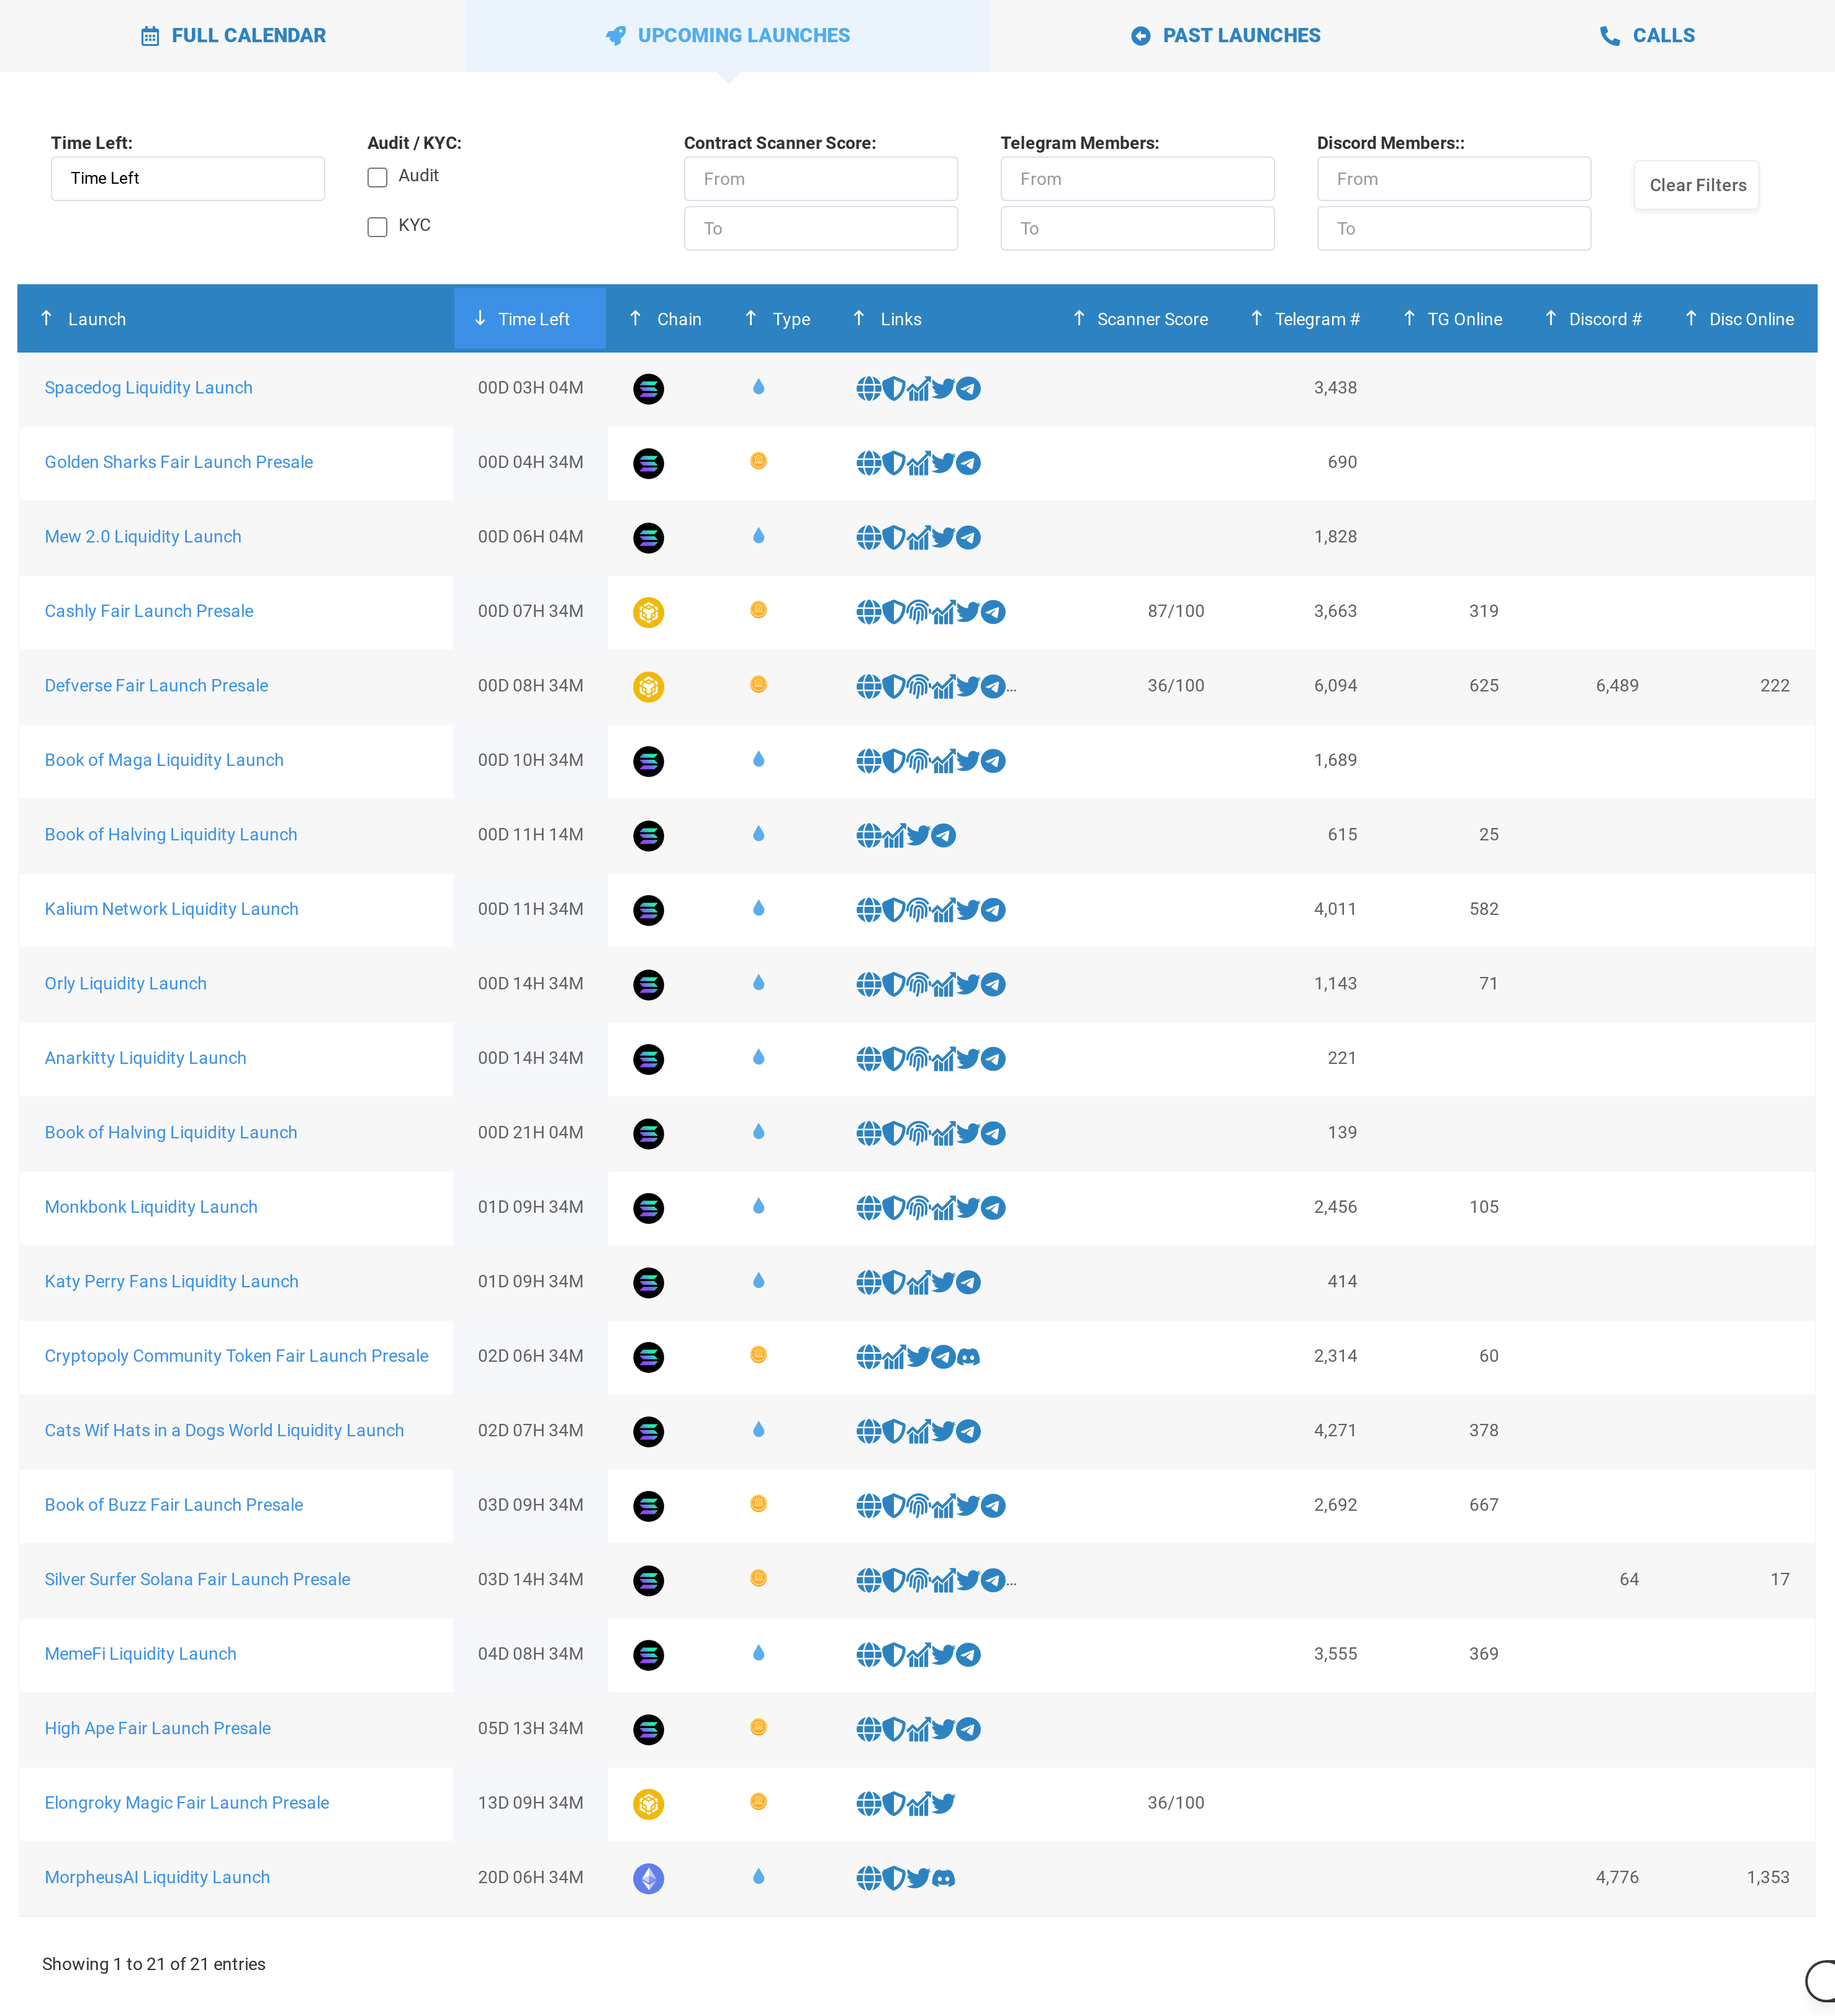1835x2016 pixels.
Task: Focus Telegram Members To field
Action: coord(1137,228)
